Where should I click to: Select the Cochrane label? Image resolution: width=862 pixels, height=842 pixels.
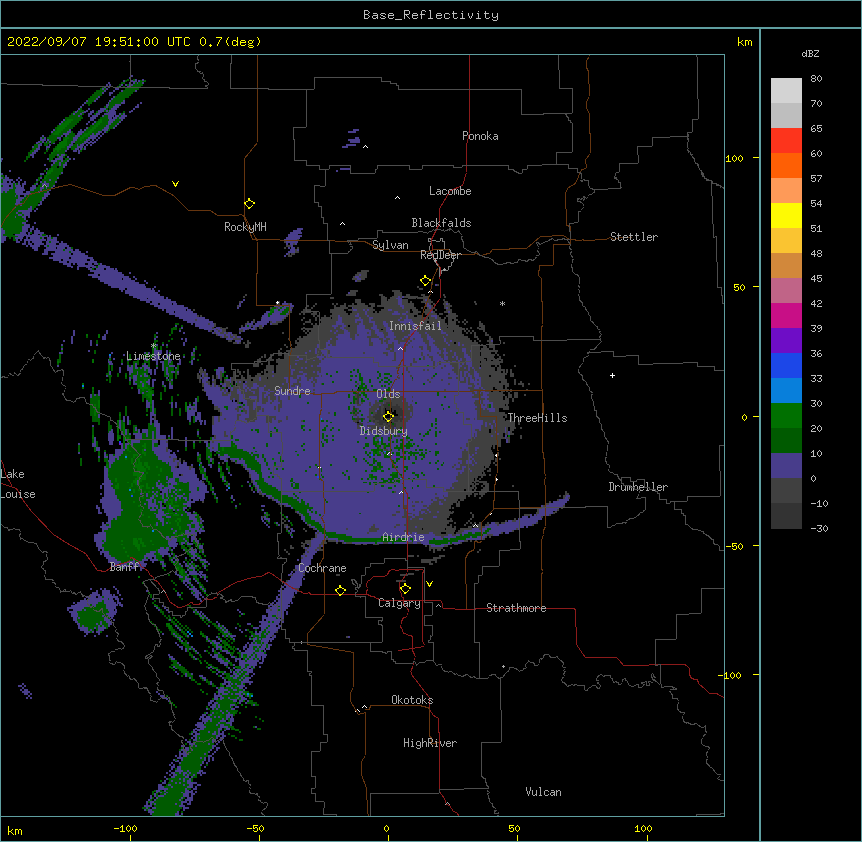pos(322,568)
